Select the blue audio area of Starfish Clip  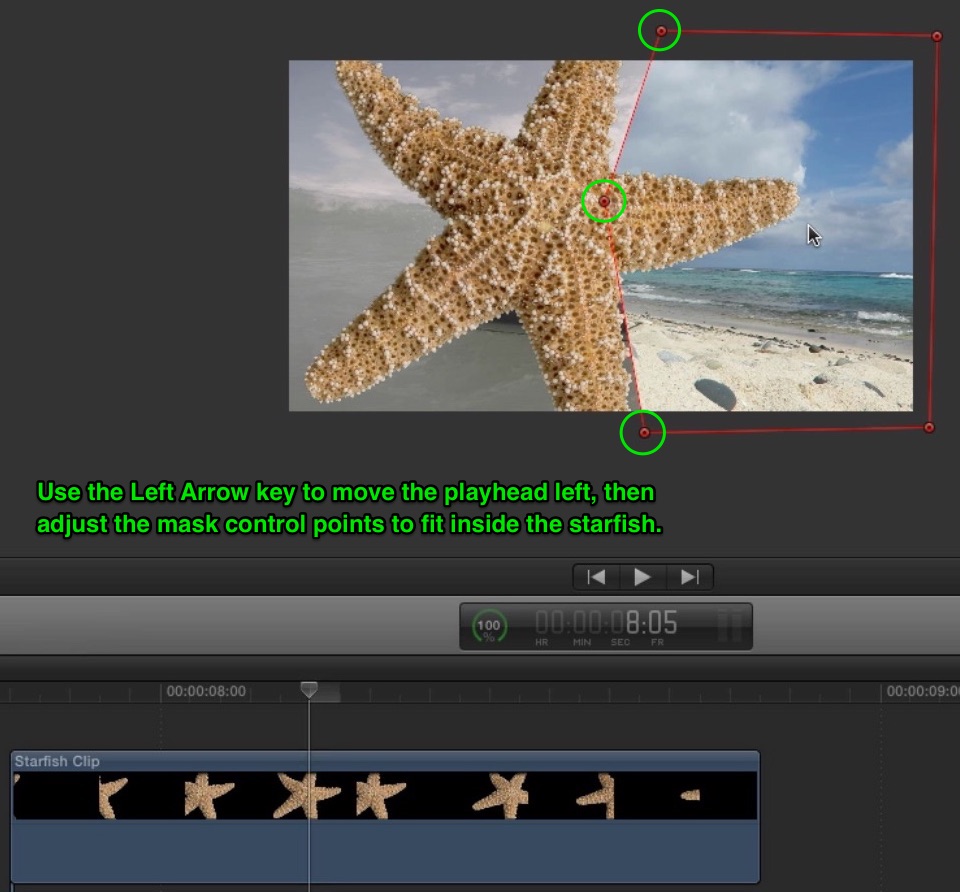(x=386, y=851)
